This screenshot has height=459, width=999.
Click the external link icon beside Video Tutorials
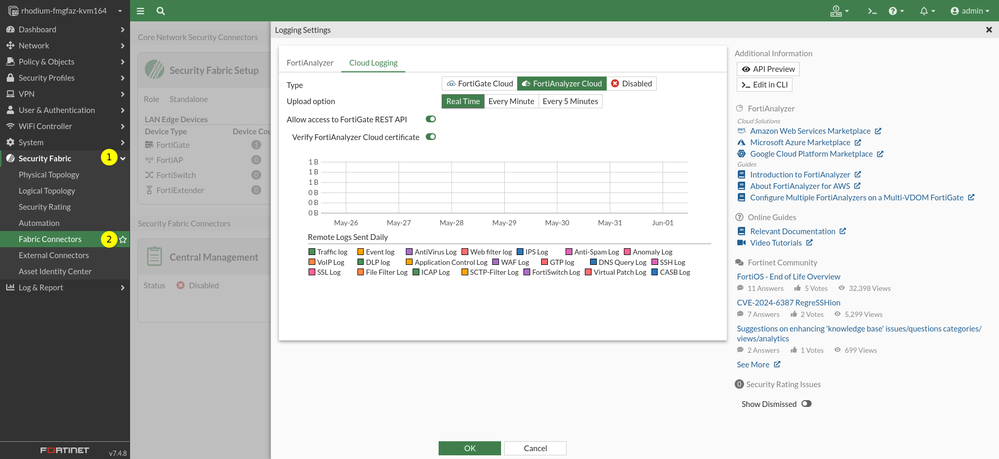pyautogui.click(x=809, y=243)
